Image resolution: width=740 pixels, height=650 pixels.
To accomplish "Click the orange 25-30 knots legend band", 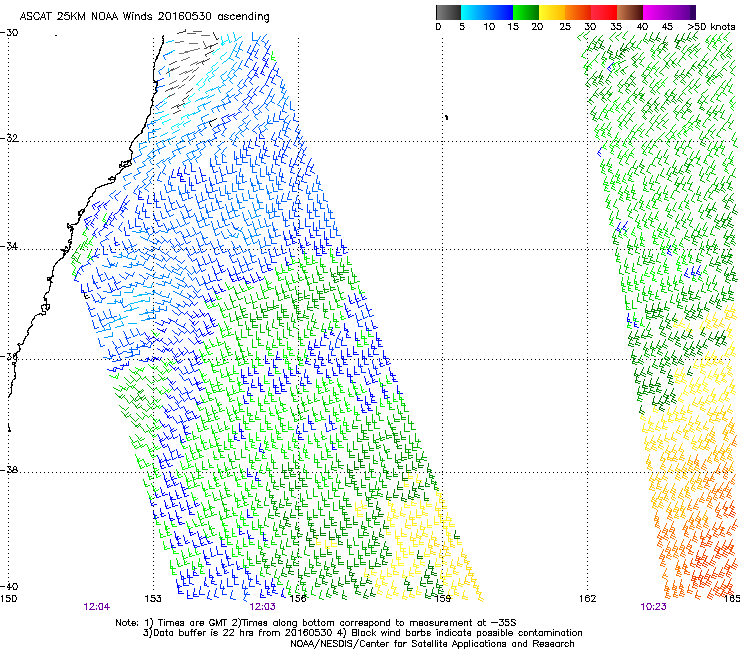I will [578, 12].
